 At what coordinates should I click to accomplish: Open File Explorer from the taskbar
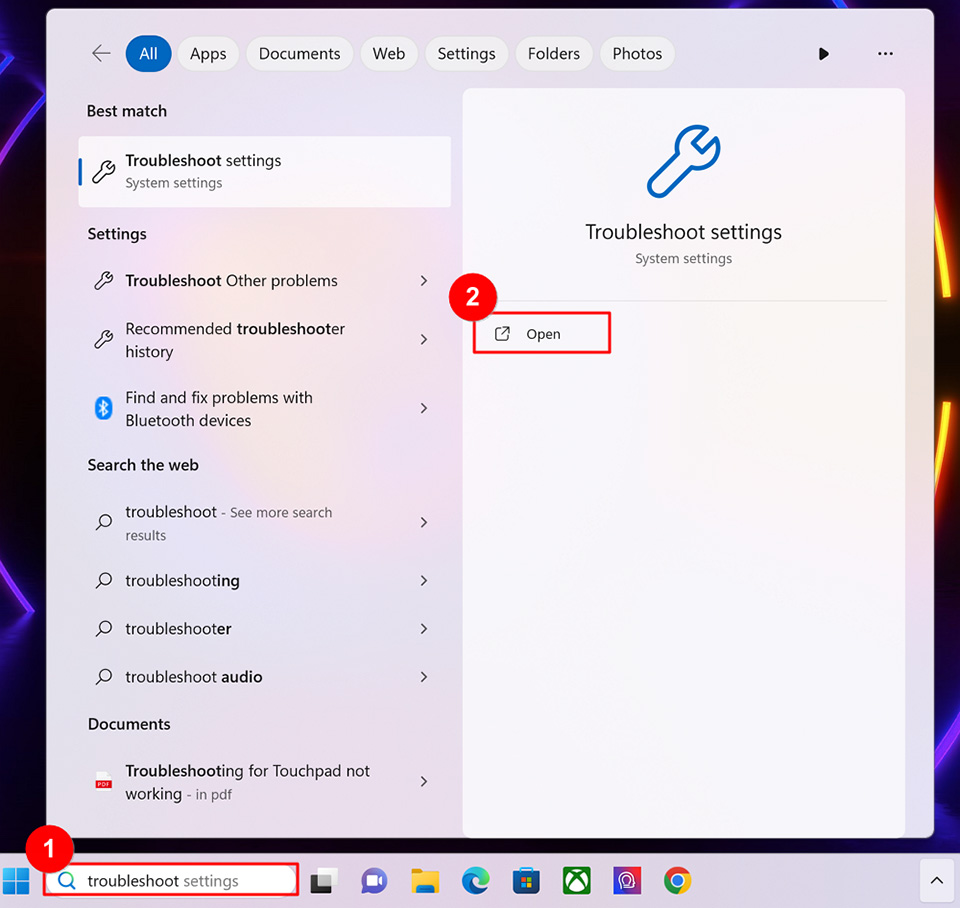(x=425, y=881)
